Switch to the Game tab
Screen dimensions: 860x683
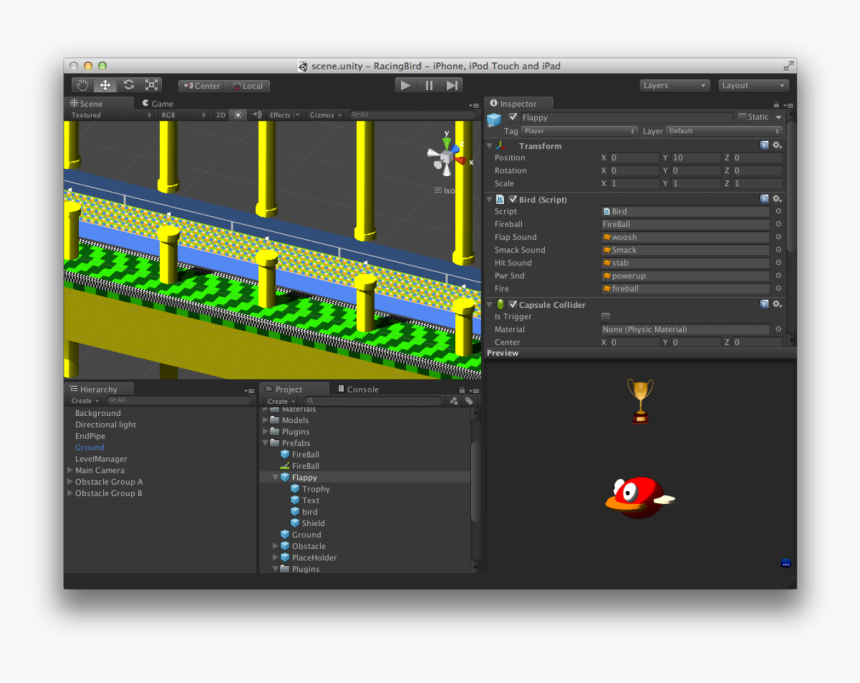157,103
